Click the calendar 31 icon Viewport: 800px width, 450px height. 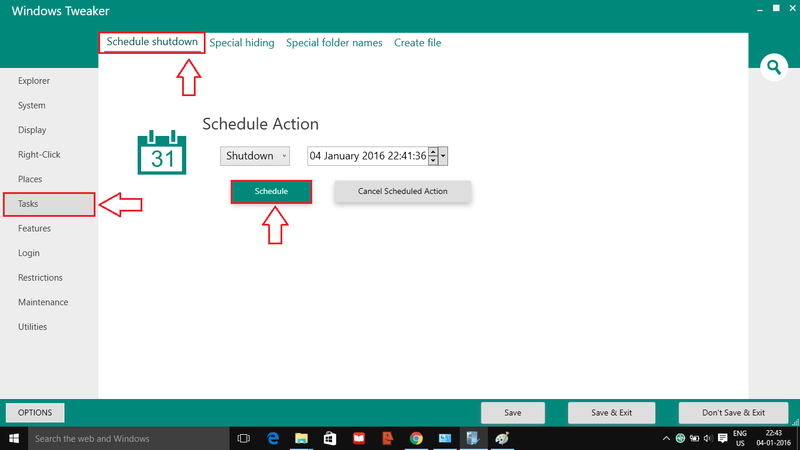coord(162,152)
